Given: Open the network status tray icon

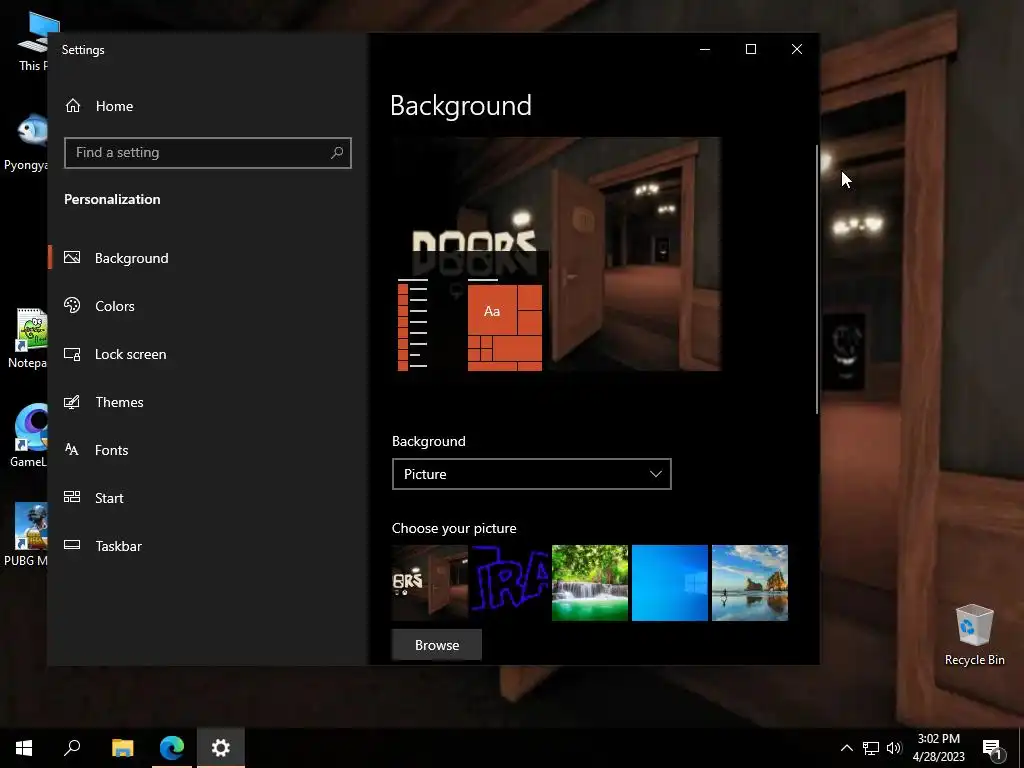Looking at the screenshot, I should (x=871, y=748).
